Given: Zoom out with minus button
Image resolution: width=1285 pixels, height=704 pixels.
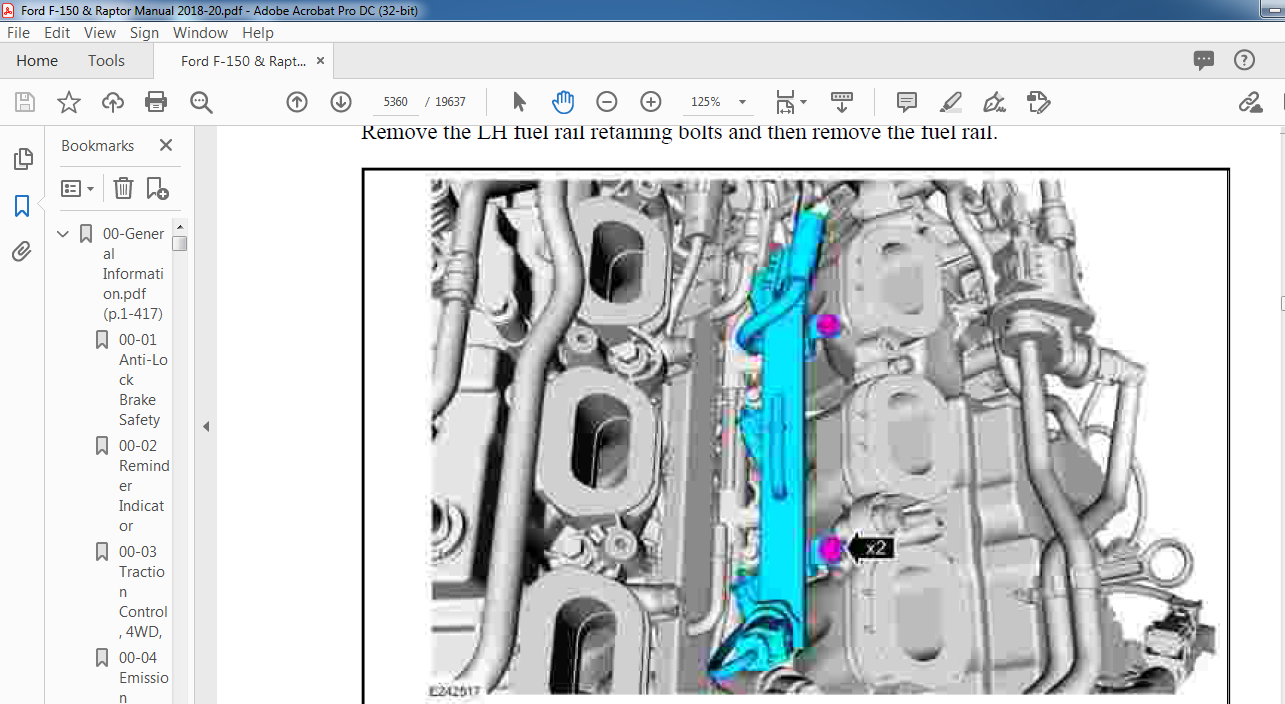Looking at the screenshot, I should pyautogui.click(x=607, y=102).
